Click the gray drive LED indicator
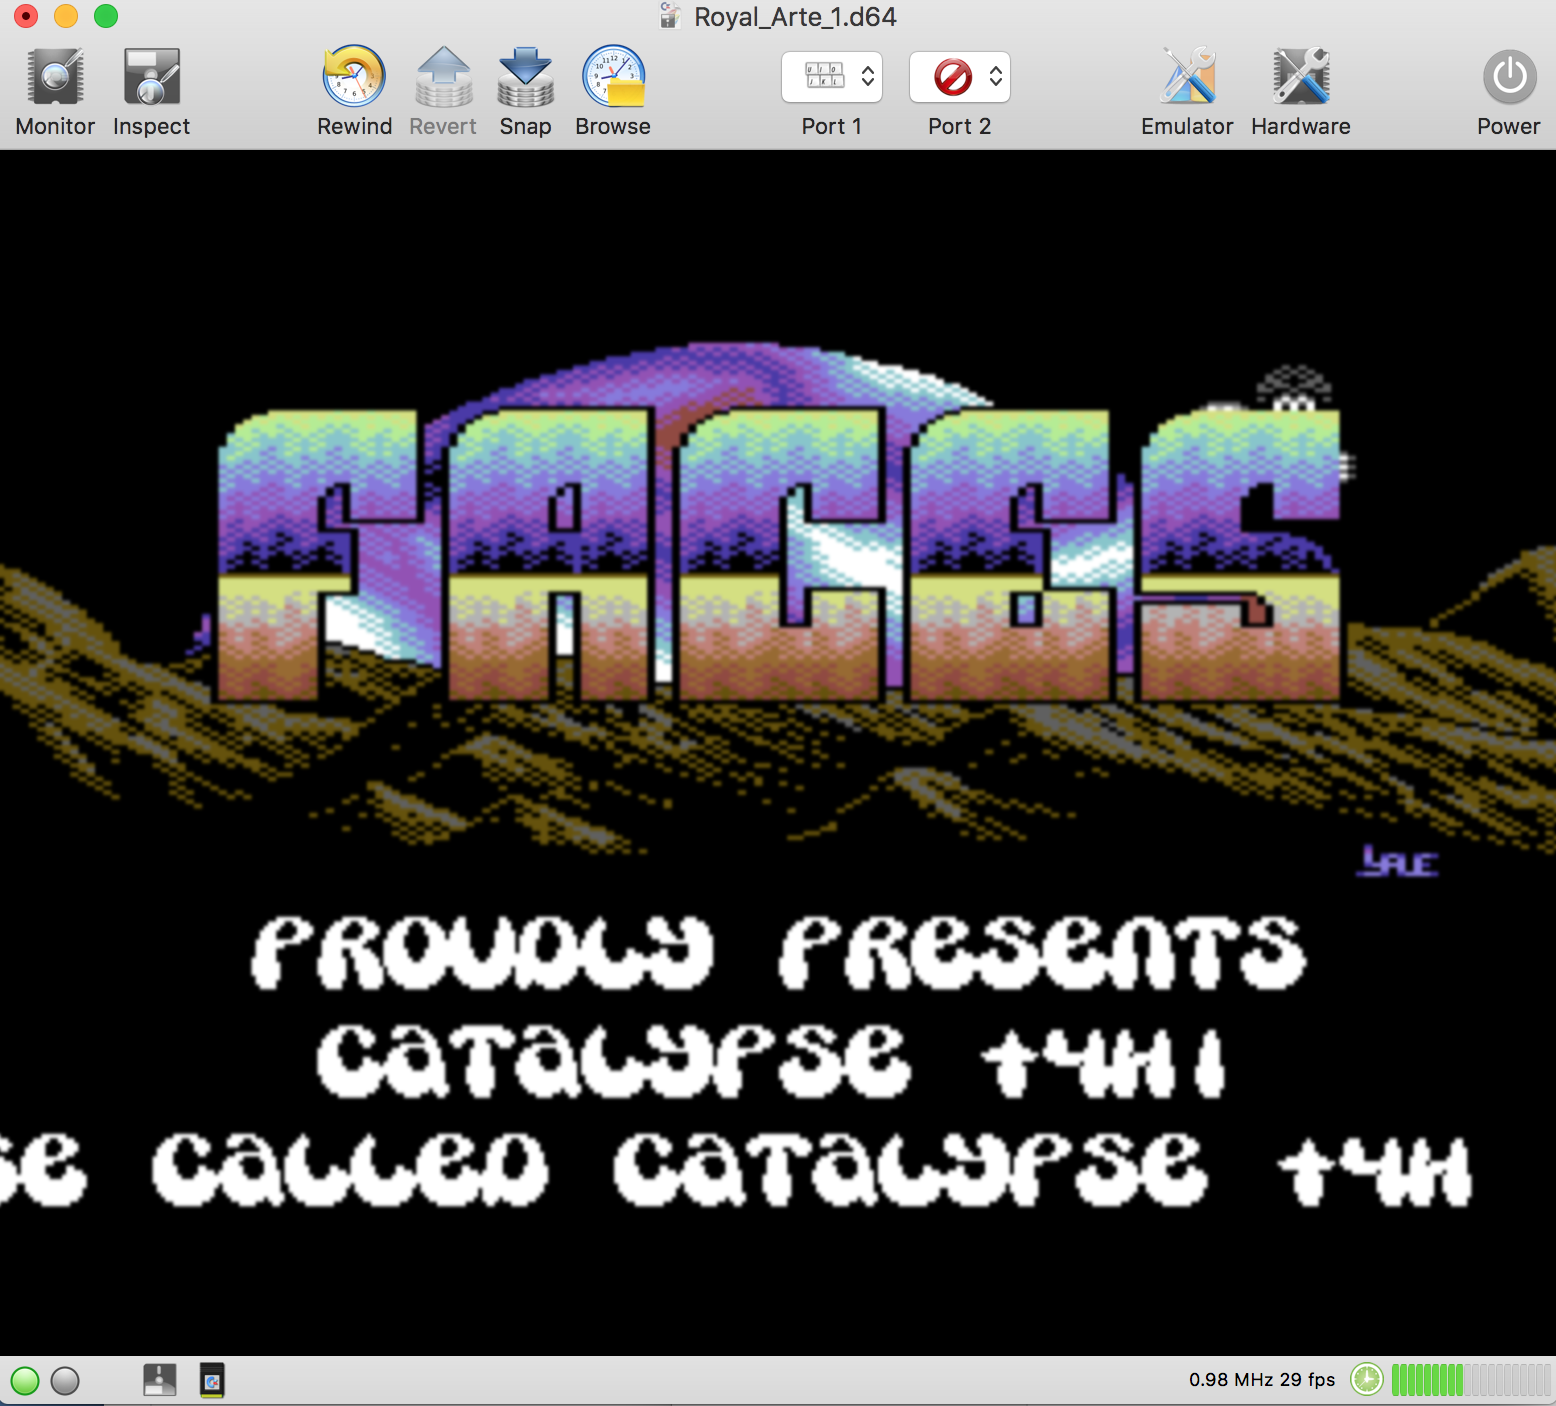This screenshot has height=1406, width=1556. pyautogui.click(x=65, y=1381)
